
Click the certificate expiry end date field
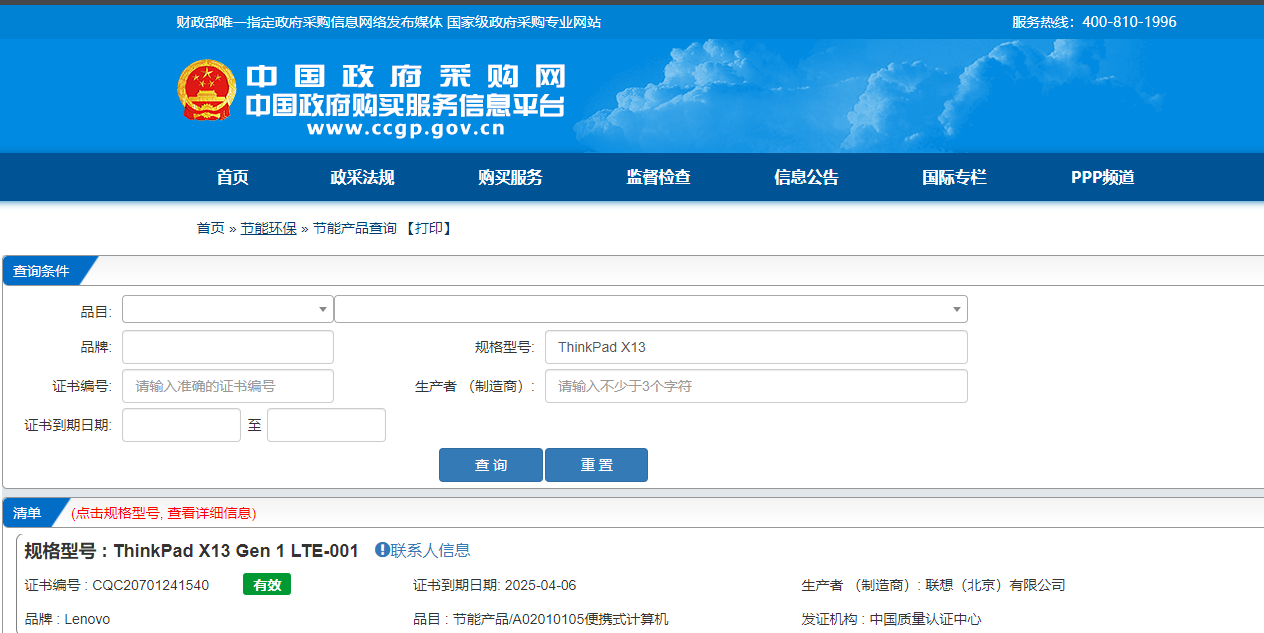click(x=326, y=425)
